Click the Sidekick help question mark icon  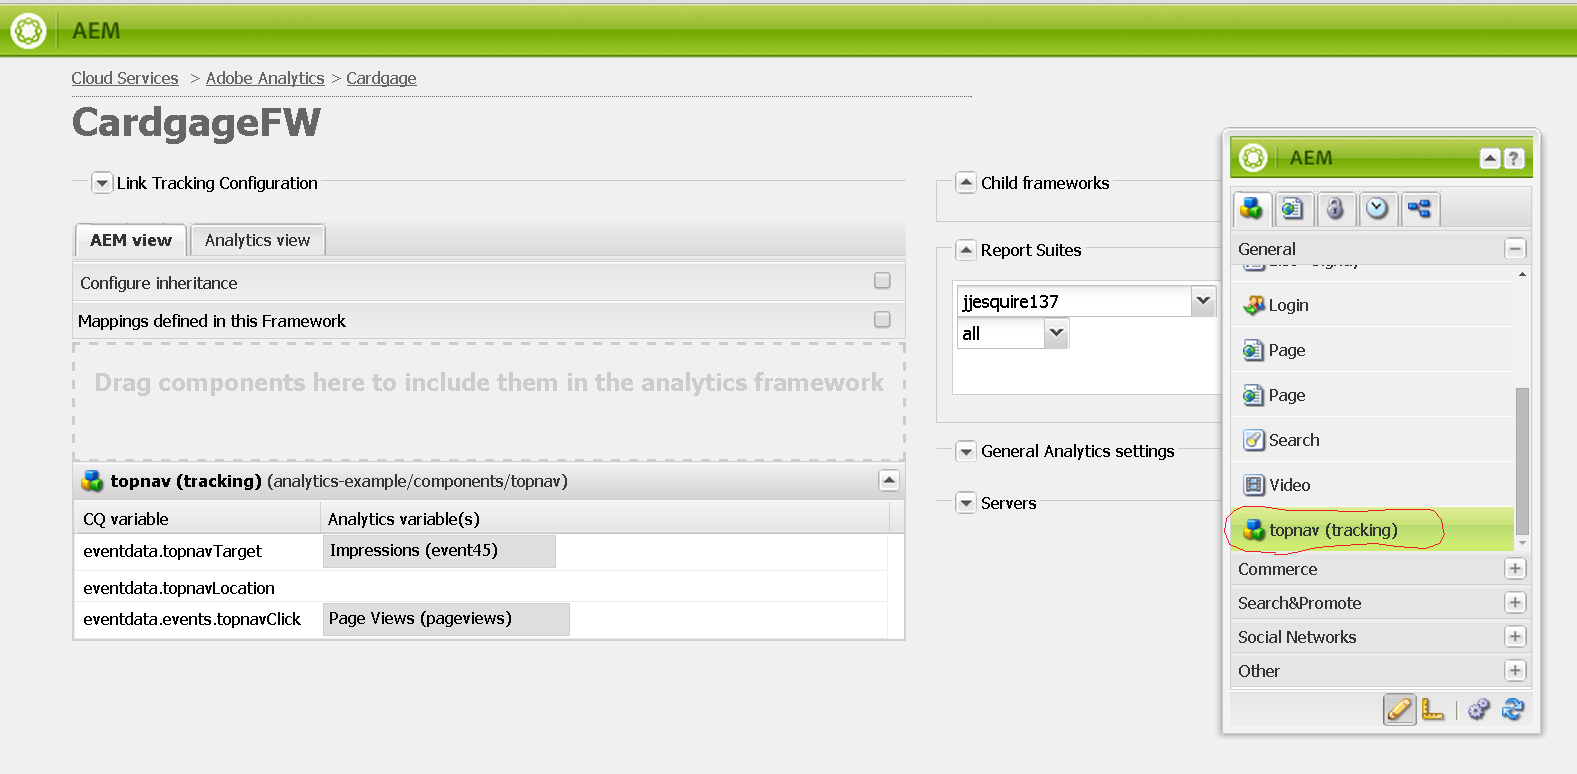click(1514, 158)
